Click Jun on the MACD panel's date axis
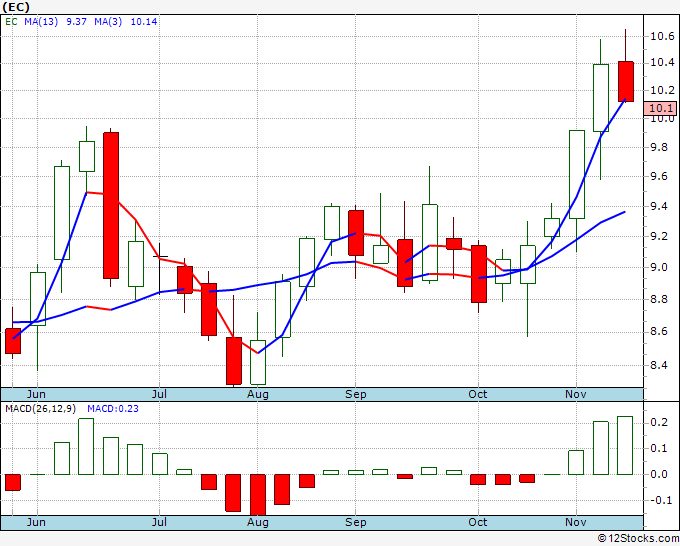The width and height of the screenshot is (680, 546). pos(36,522)
